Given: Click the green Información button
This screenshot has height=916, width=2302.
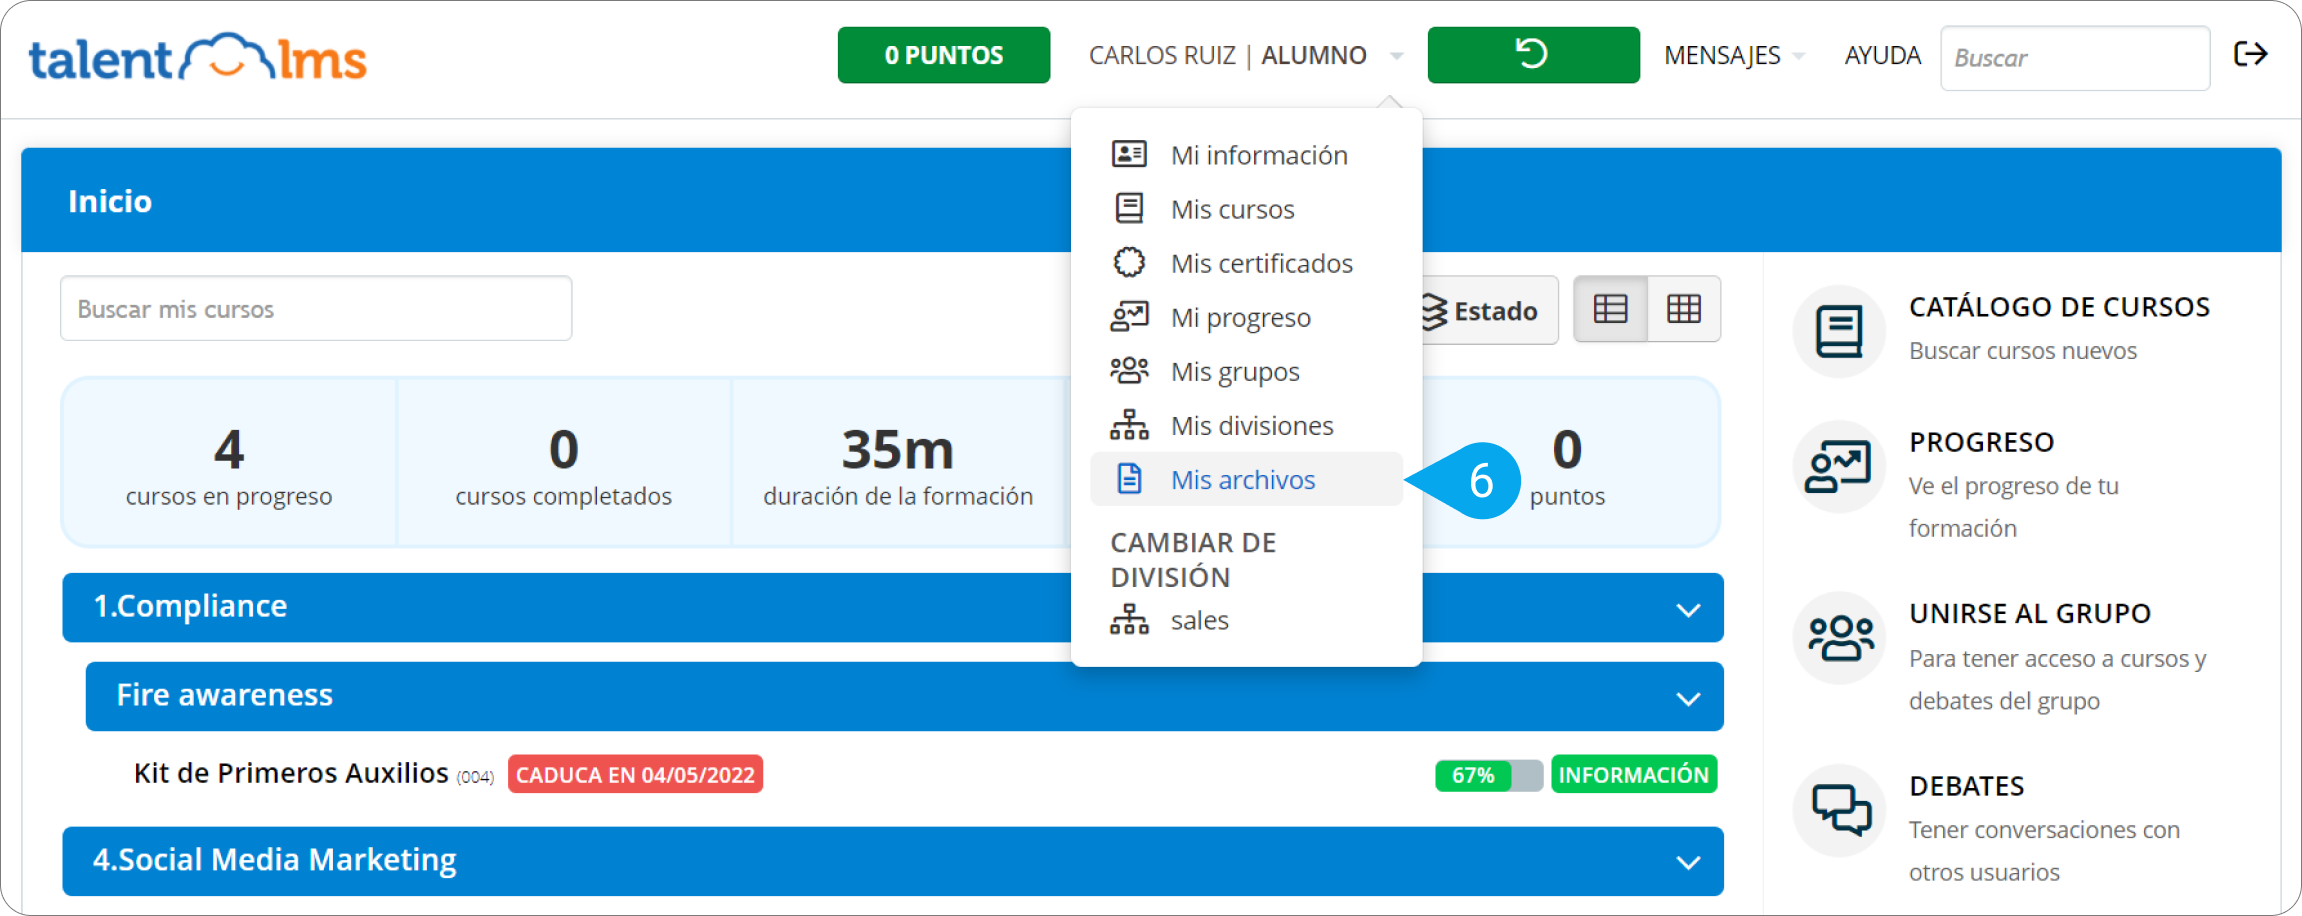Looking at the screenshot, I should pyautogui.click(x=1633, y=775).
